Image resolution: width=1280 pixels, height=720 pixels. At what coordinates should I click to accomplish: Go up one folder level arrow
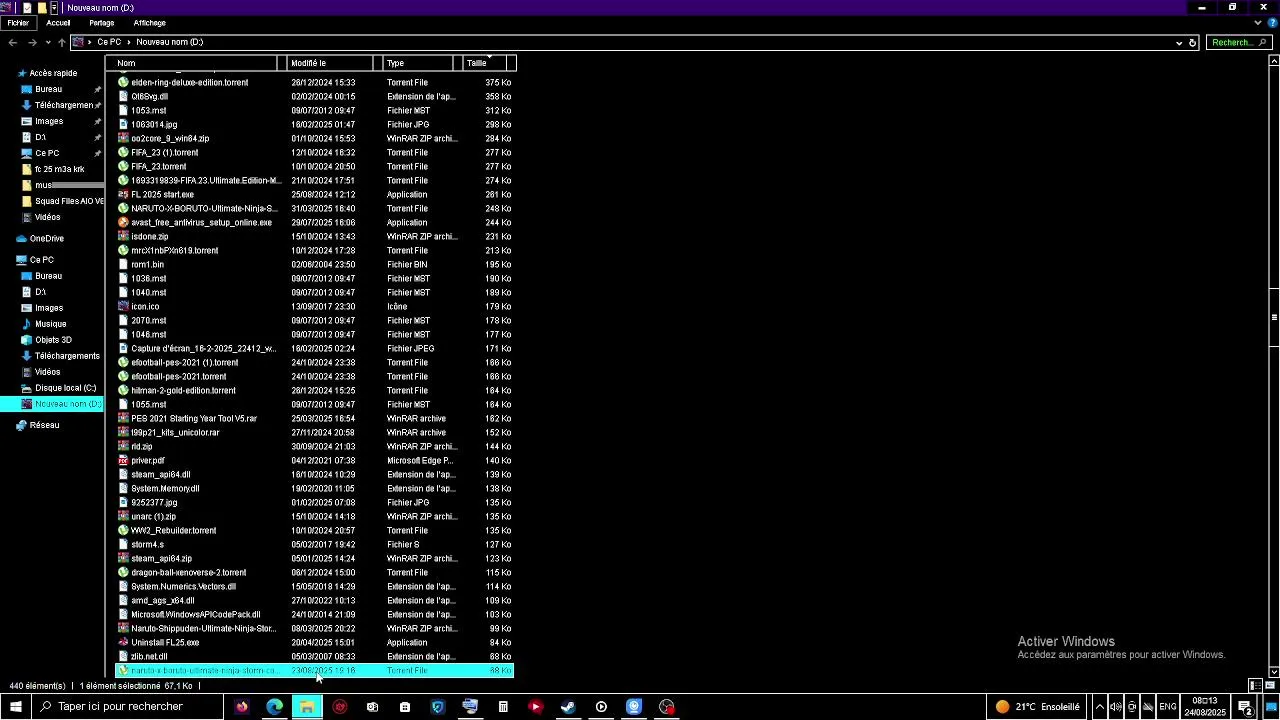tap(61, 42)
